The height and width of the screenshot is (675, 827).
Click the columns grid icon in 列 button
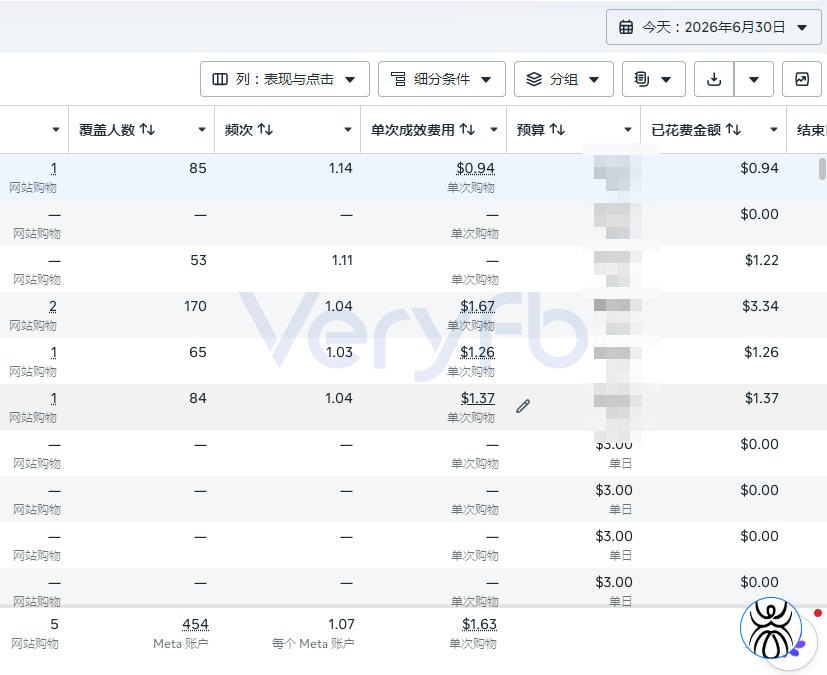[x=220, y=79]
